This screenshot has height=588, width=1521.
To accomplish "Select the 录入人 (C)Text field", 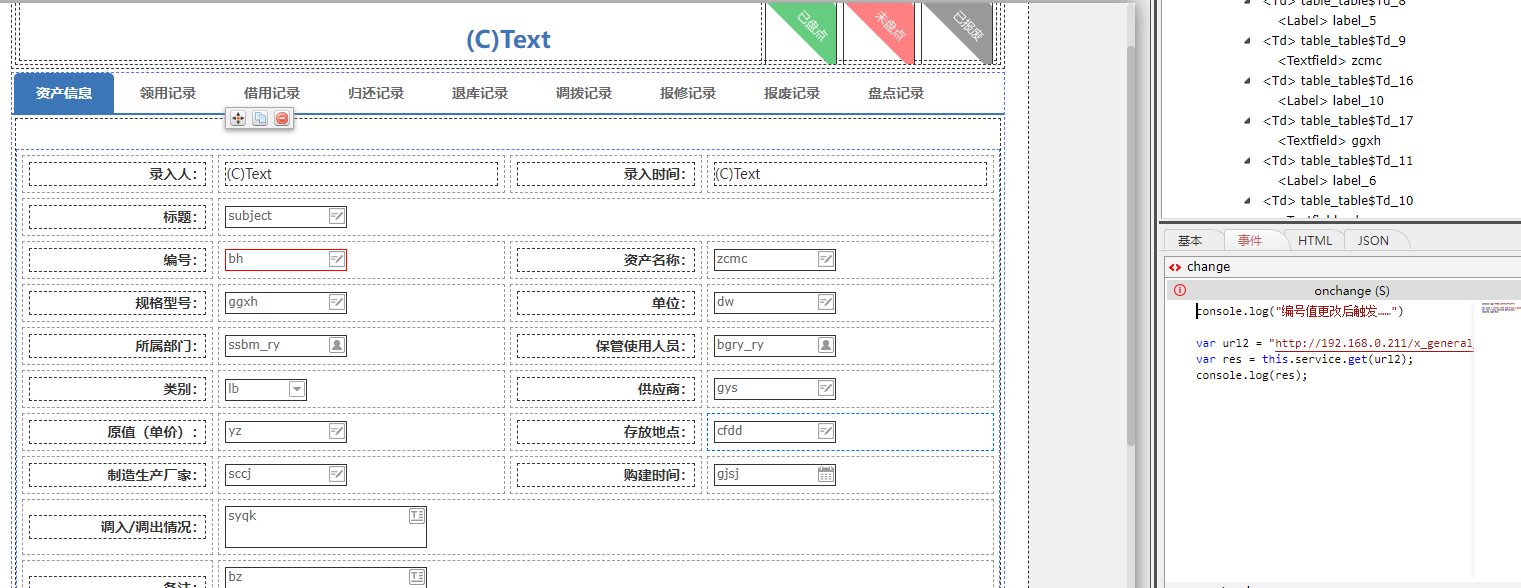I will coord(361,174).
